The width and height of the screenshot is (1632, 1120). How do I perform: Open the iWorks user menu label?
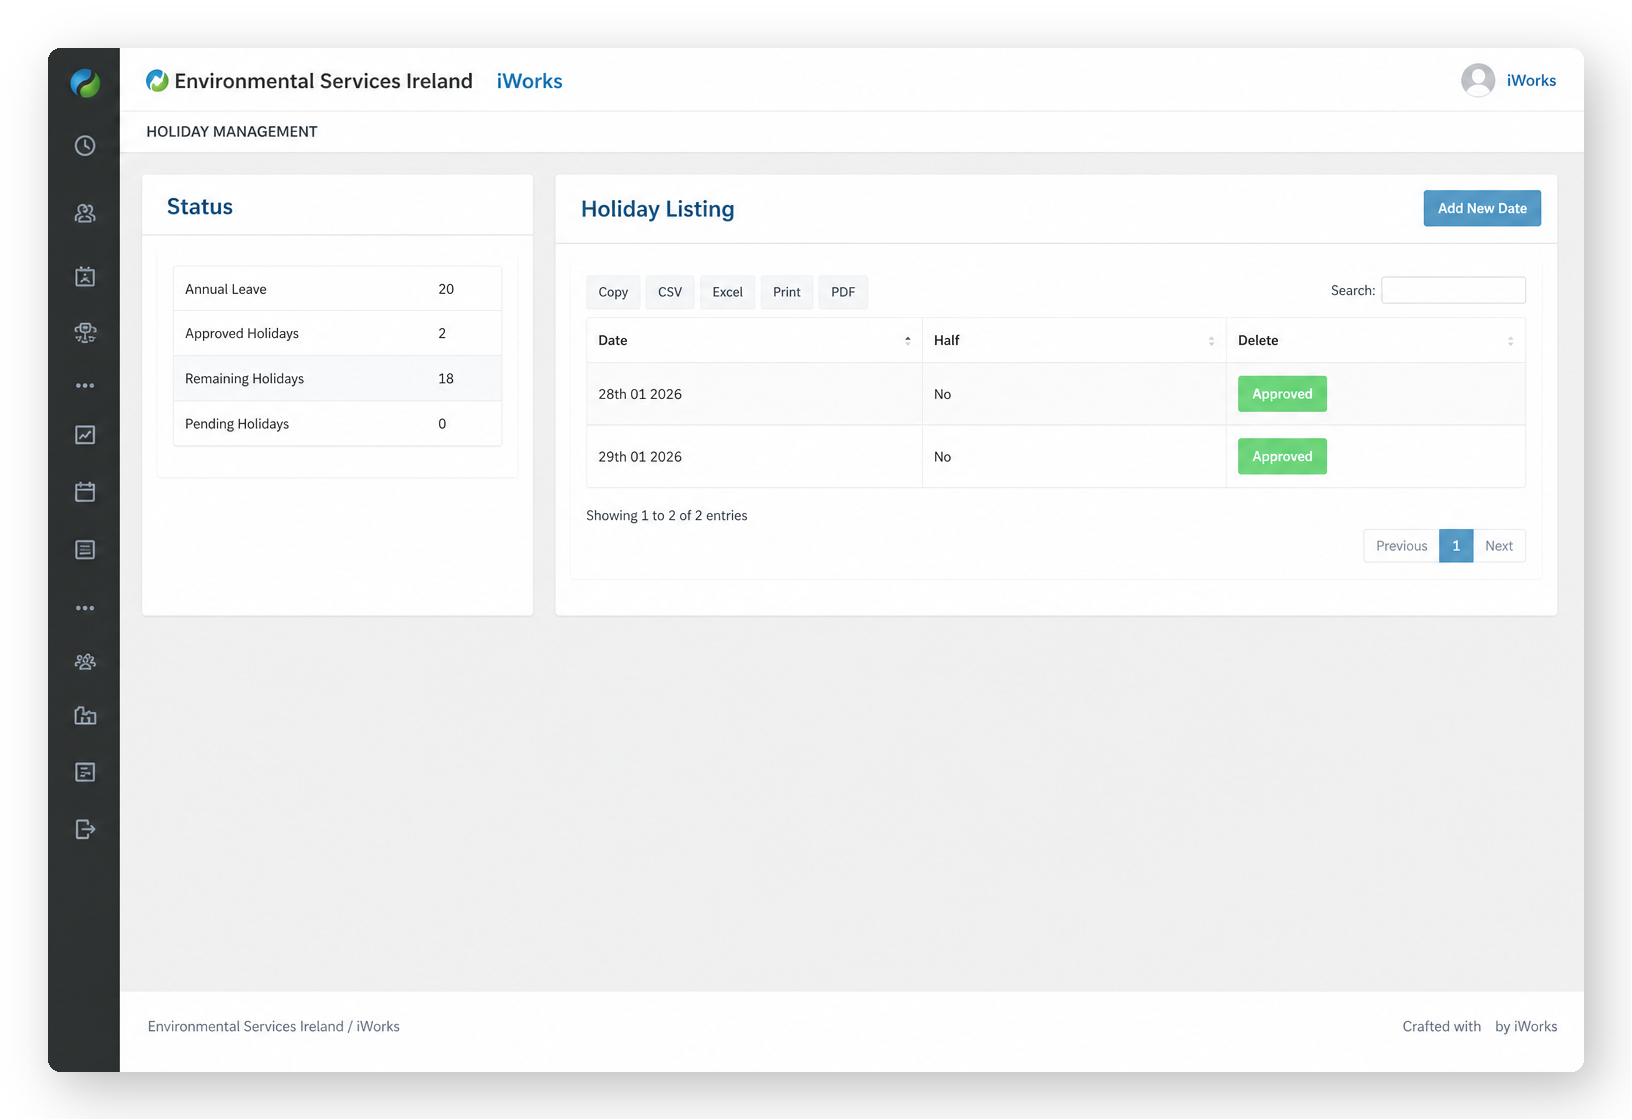(1531, 80)
